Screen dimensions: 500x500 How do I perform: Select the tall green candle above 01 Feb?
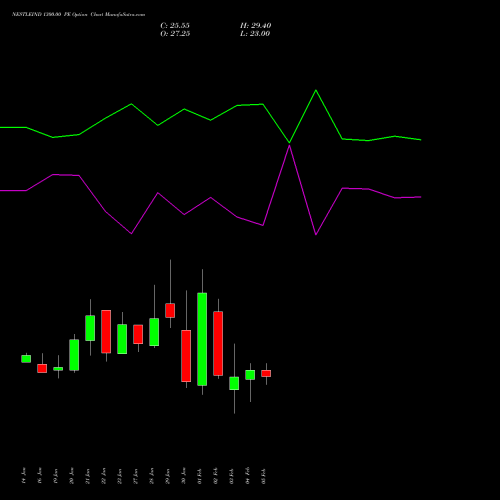coord(202,339)
